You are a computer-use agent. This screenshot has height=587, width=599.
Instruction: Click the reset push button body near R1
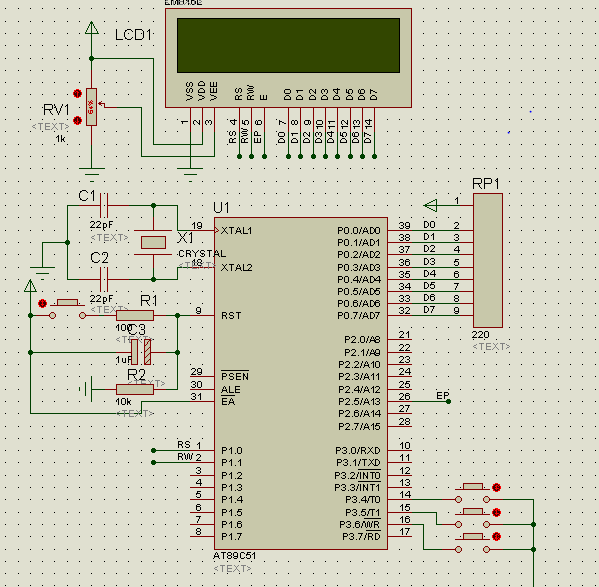tap(67, 302)
